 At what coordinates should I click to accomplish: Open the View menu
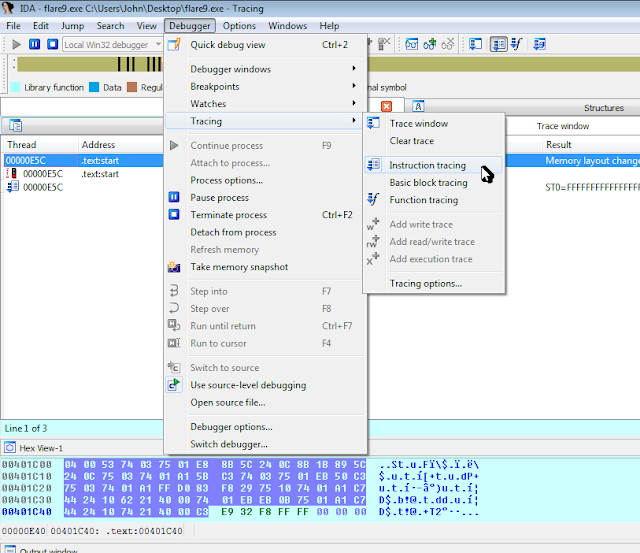147,26
